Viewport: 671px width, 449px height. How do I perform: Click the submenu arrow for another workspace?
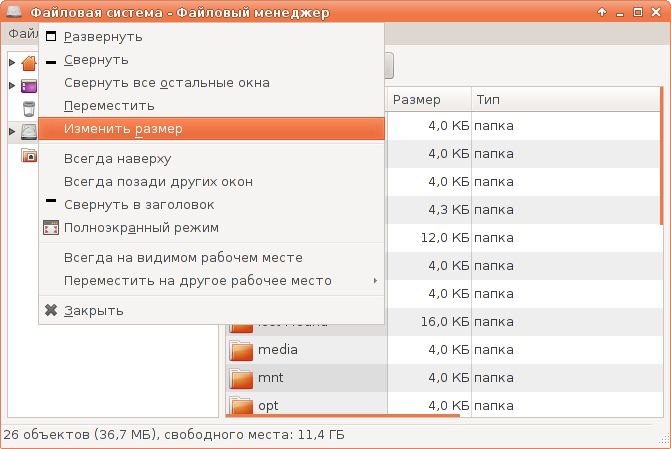pos(375,281)
